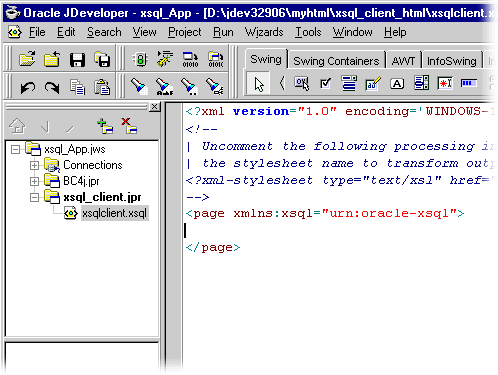Click the Save All icon
The height and width of the screenshot is (375, 498).
coord(102,59)
